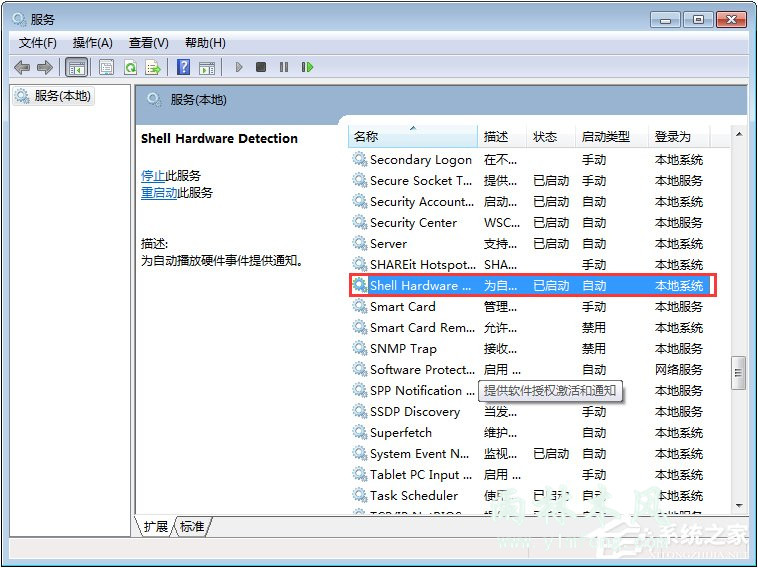Viewport: 758px width, 568px height.
Task: Click the Pause service icon
Action: tap(284, 67)
